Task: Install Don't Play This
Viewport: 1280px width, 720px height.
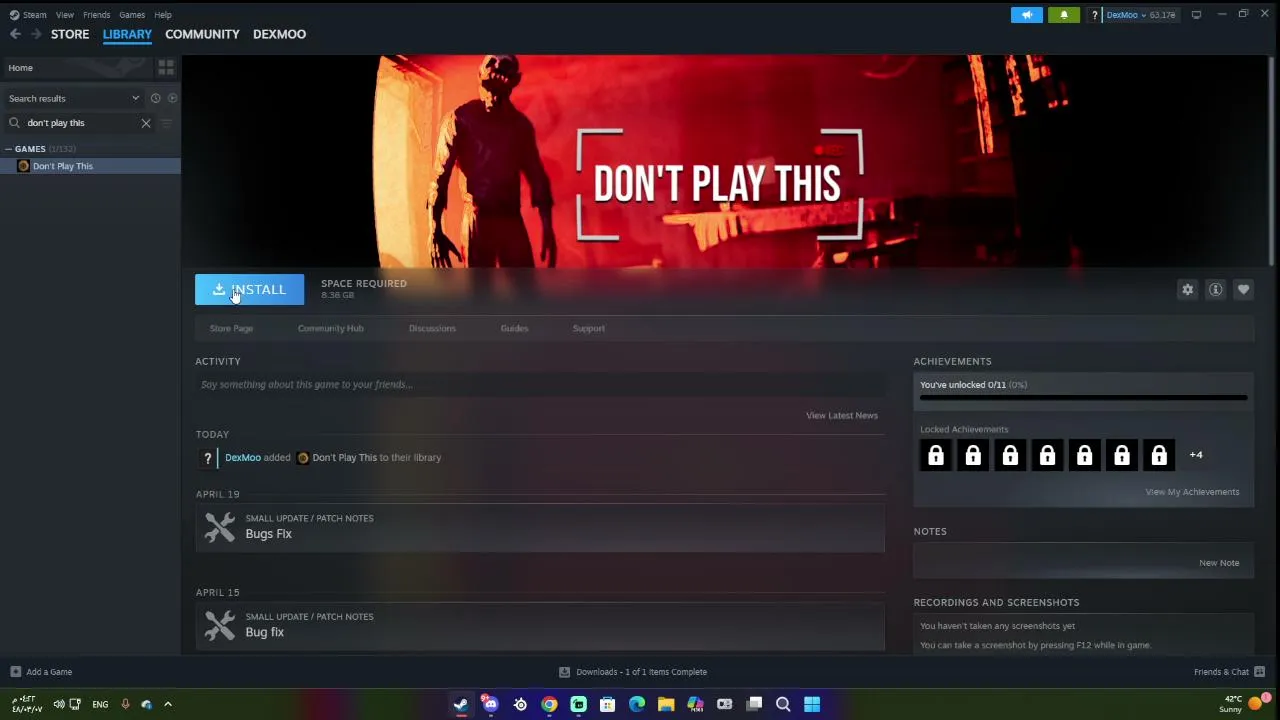Action: click(249, 290)
